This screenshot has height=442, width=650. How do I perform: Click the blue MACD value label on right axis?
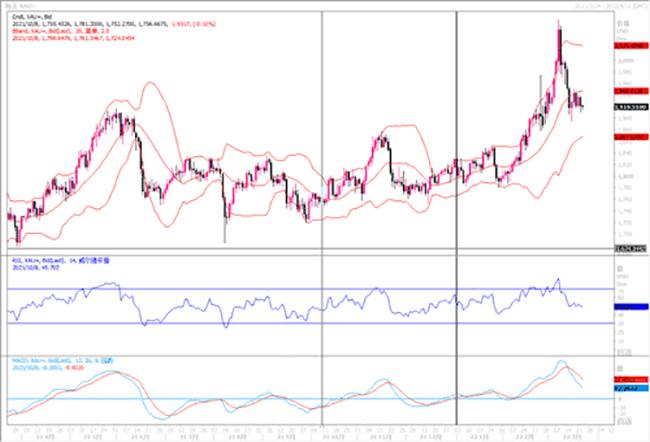(628, 389)
